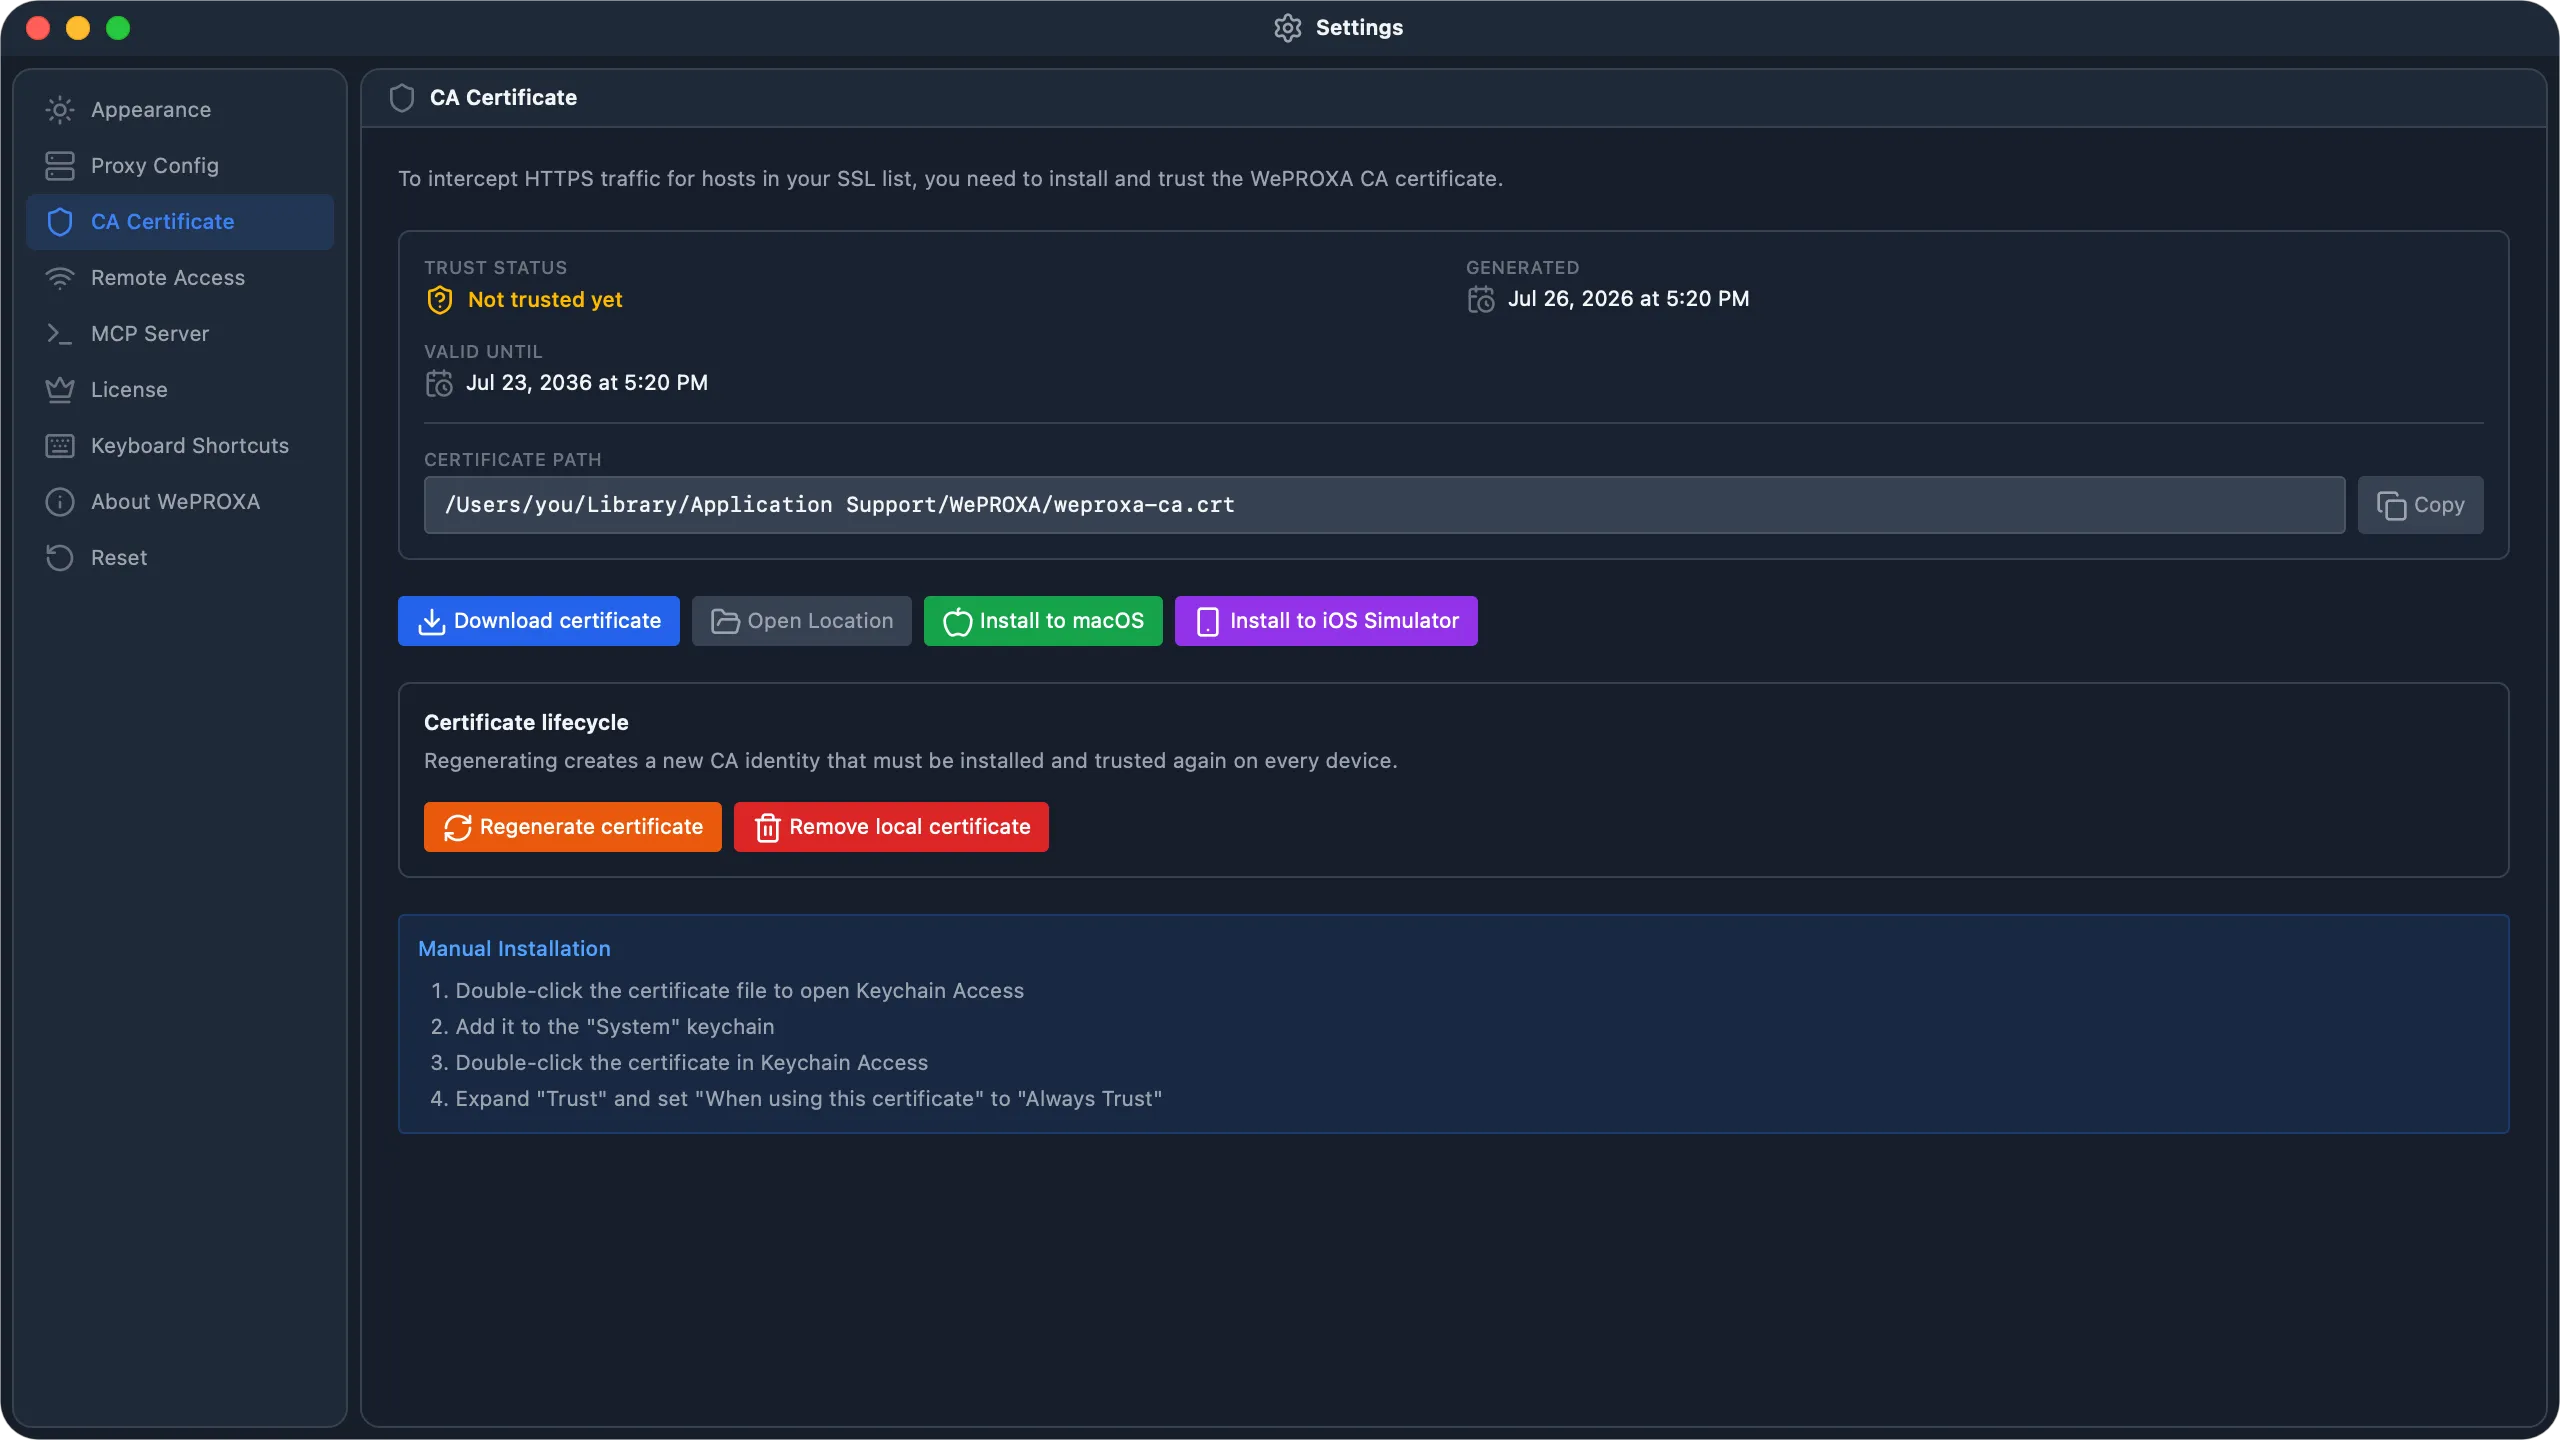The width and height of the screenshot is (2560, 1440).
Task: Click the download arrow icon on blue button
Action: pyautogui.click(x=431, y=621)
